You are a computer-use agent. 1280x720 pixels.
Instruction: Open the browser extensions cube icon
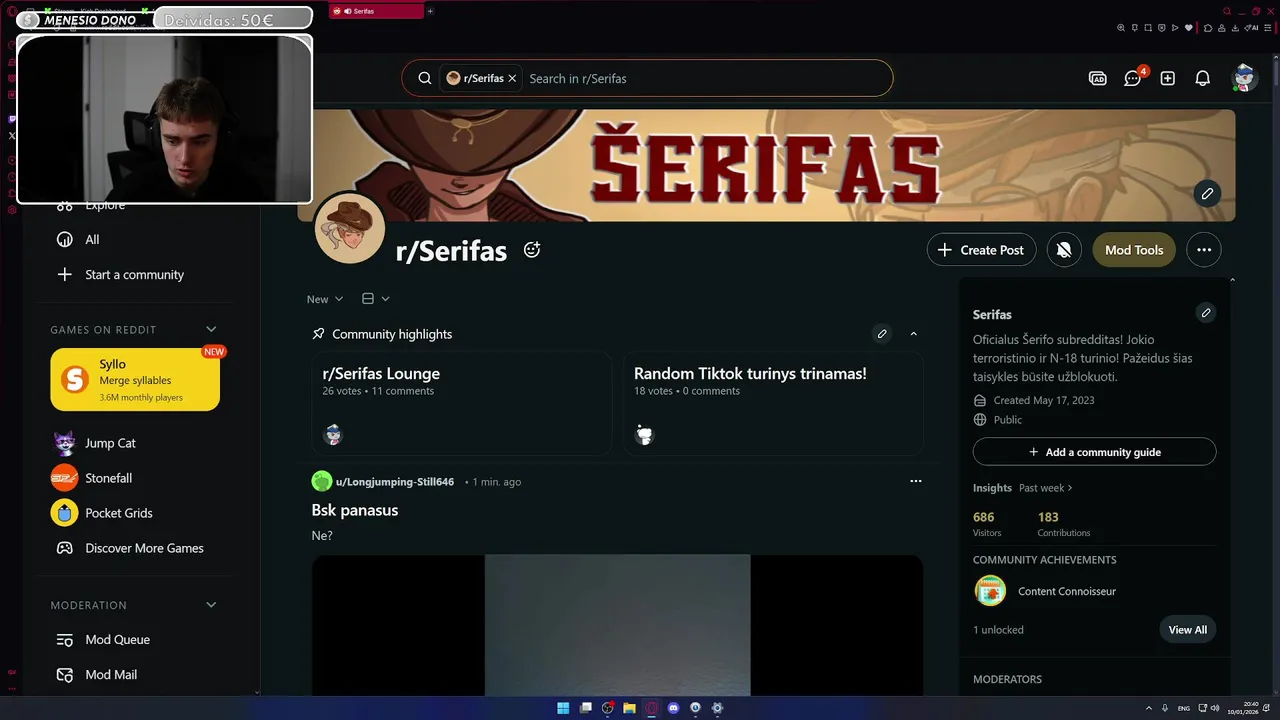(x=1208, y=28)
